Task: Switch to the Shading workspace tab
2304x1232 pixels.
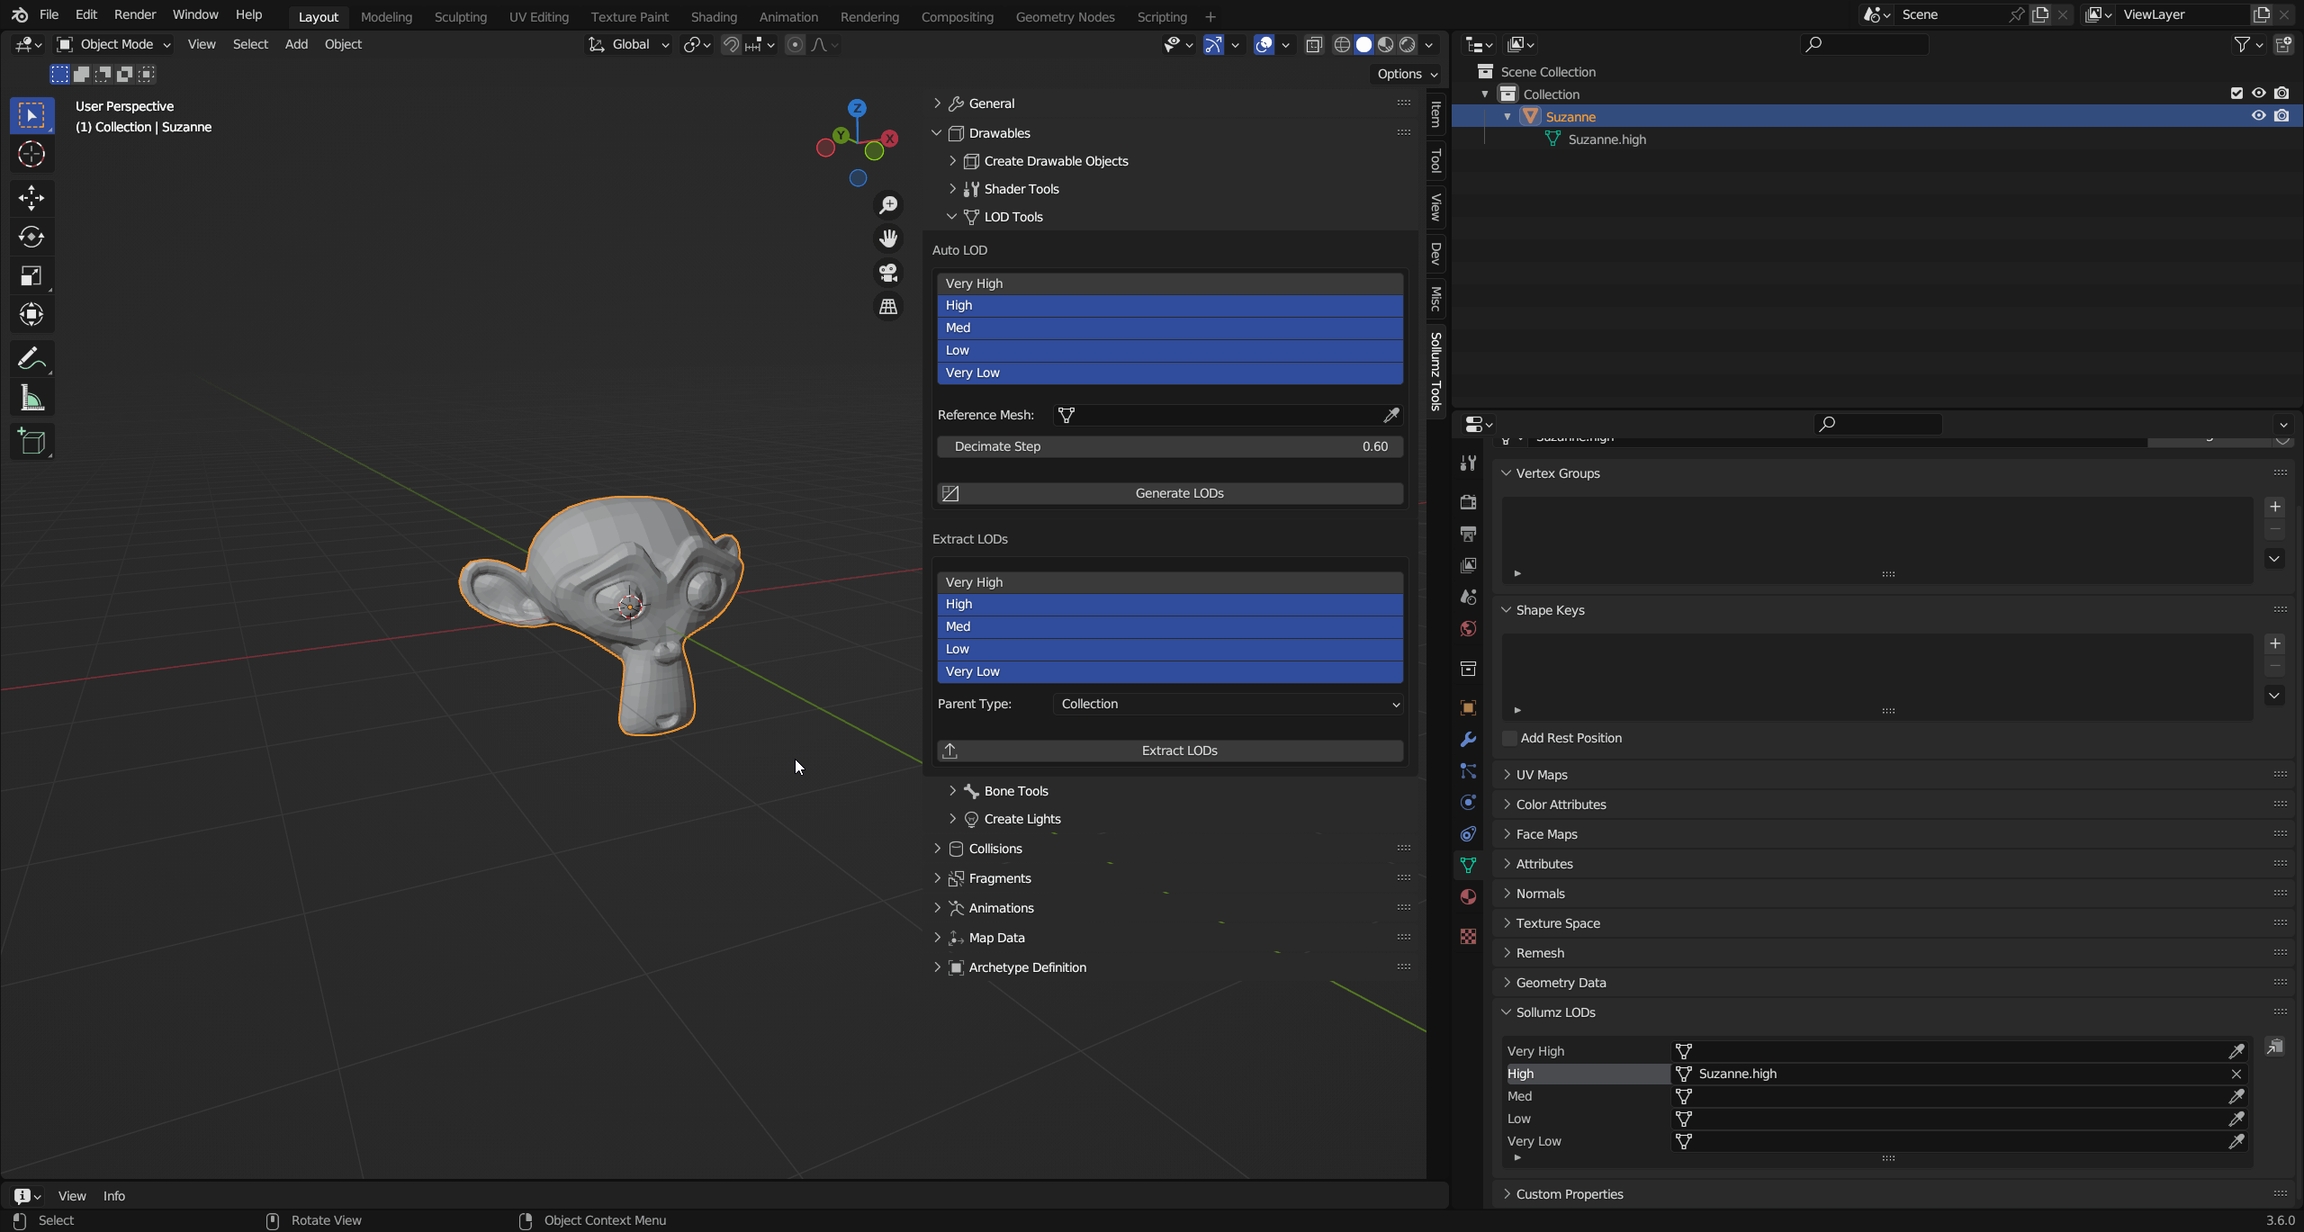Action: (713, 16)
